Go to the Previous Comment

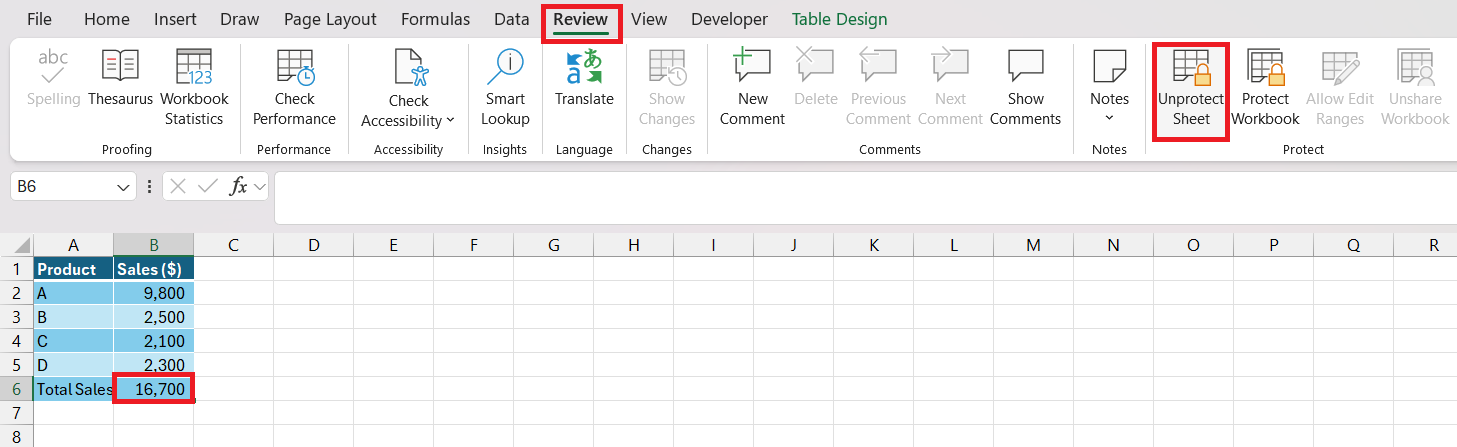[x=878, y=87]
